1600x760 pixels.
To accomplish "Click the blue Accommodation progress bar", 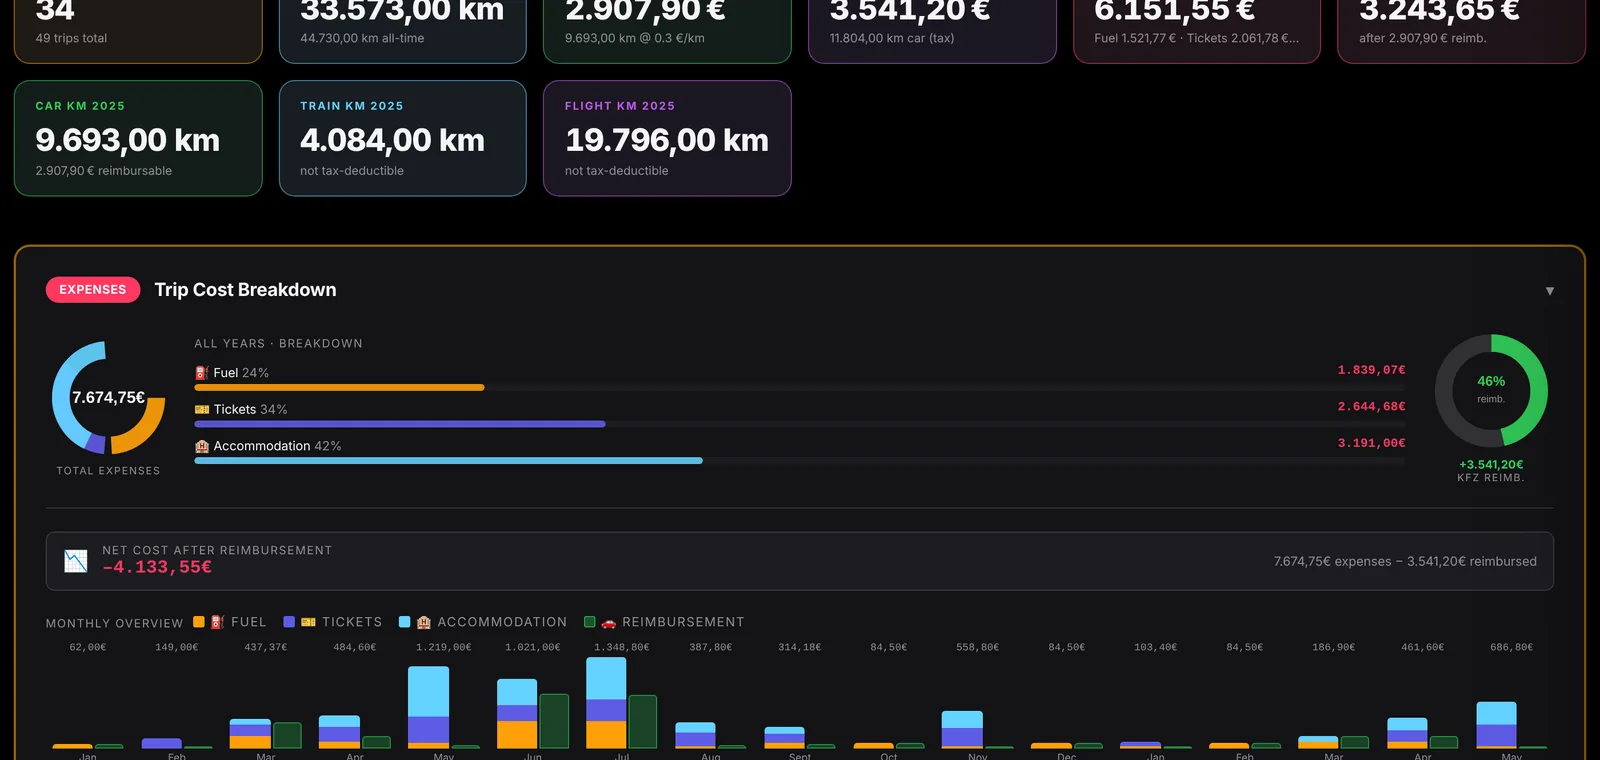I will coord(448,461).
